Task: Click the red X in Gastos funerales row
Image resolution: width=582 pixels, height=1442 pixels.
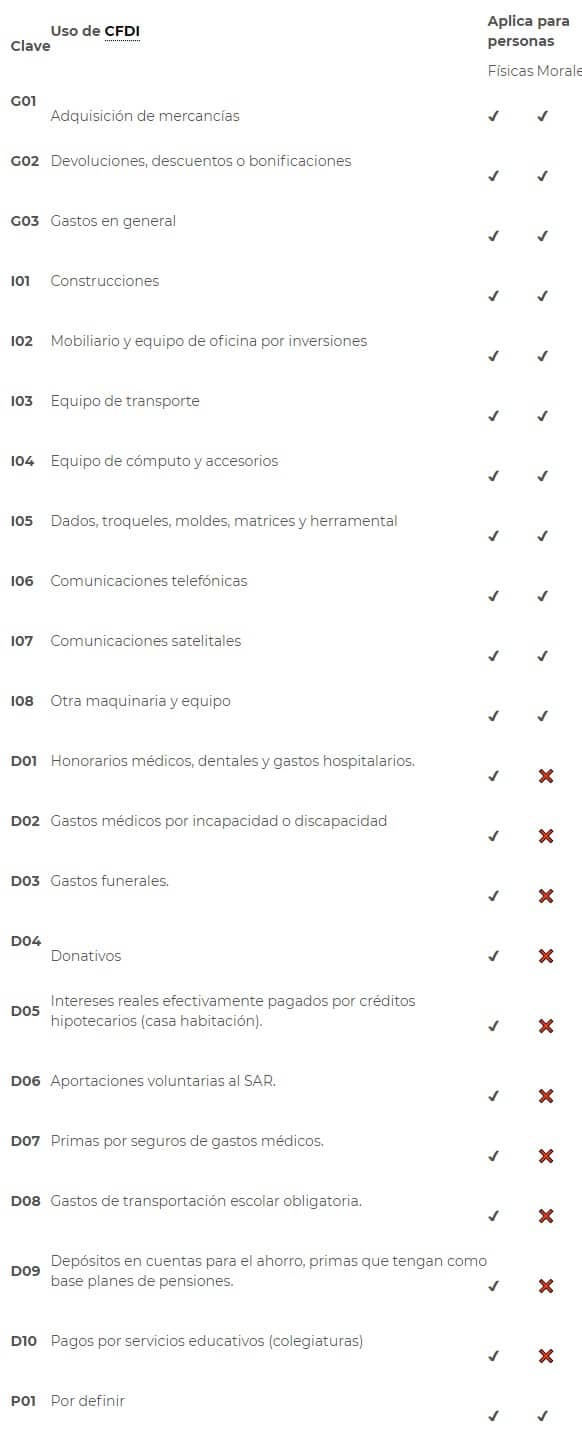Action: [x=546, y=896]
